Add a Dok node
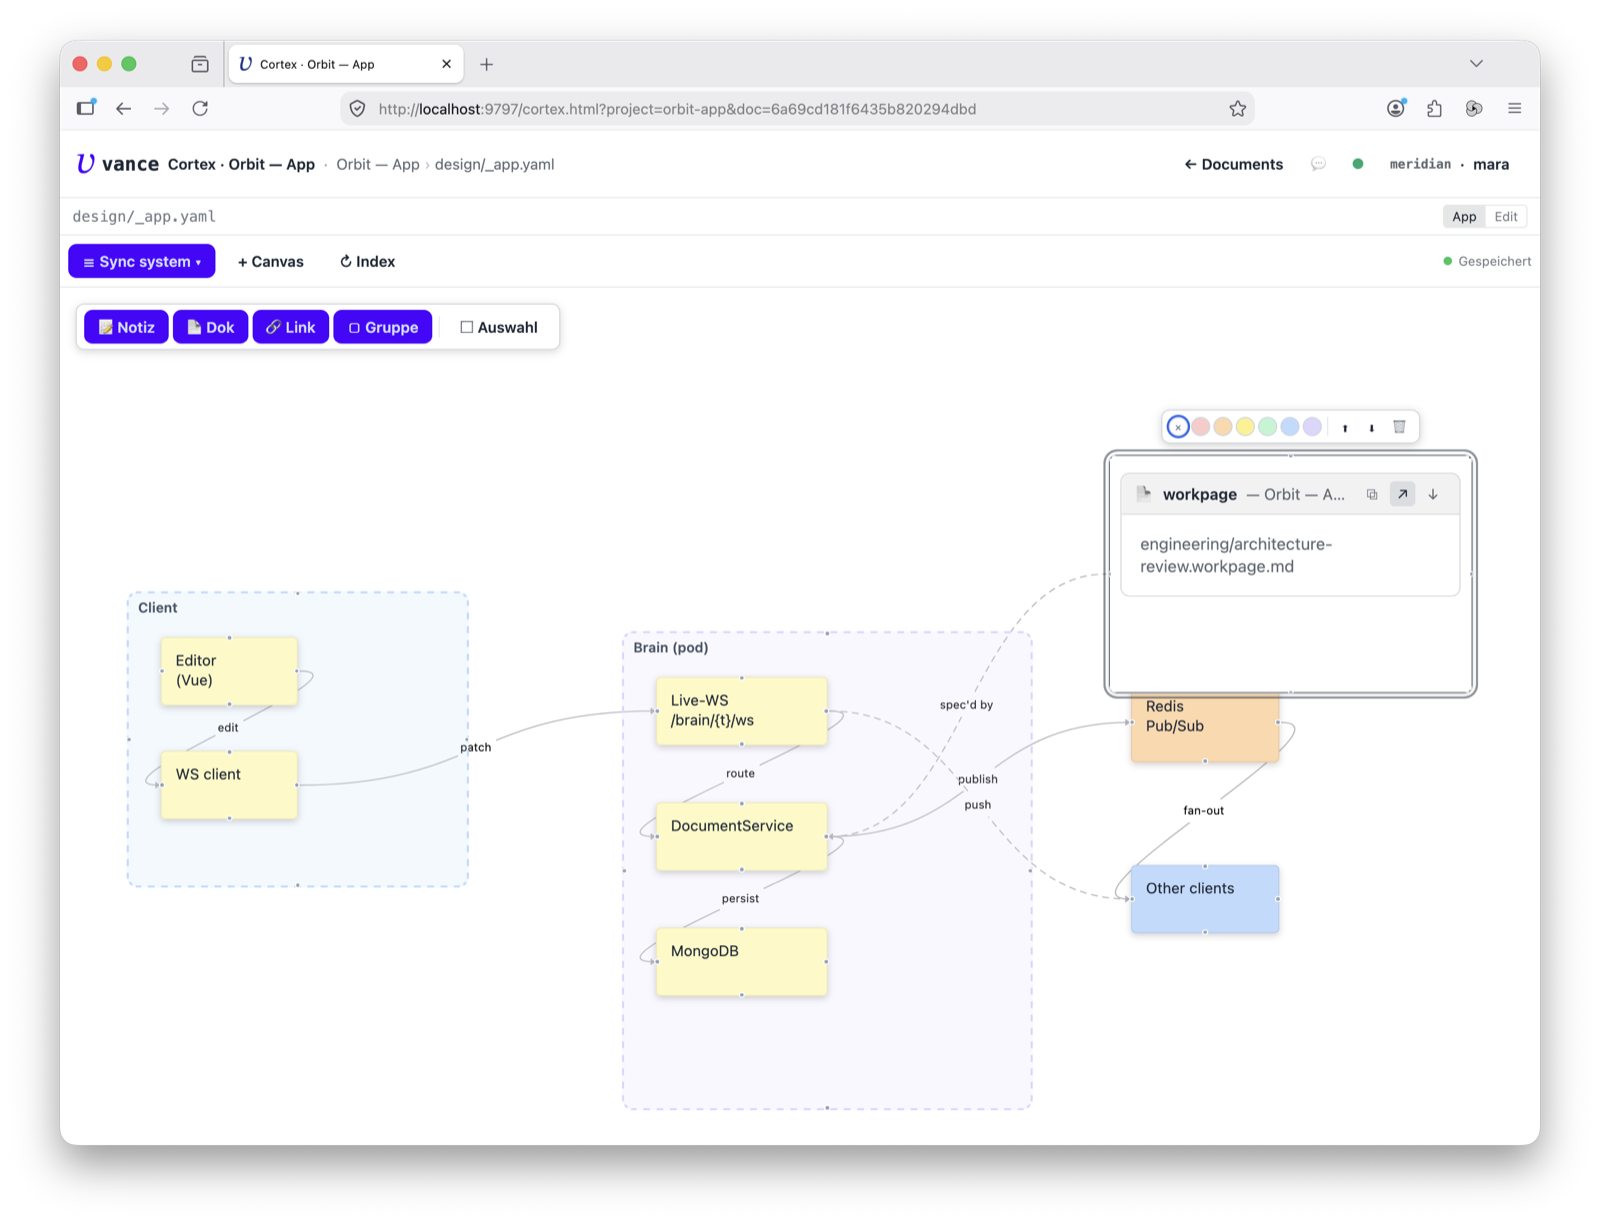1600x1224 pixels. tap(210, 327)
